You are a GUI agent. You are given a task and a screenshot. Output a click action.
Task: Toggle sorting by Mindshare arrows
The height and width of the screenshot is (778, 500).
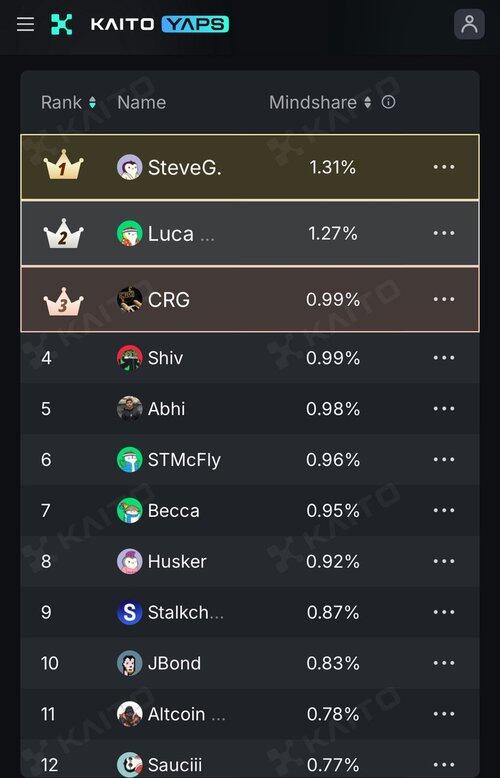368,103
